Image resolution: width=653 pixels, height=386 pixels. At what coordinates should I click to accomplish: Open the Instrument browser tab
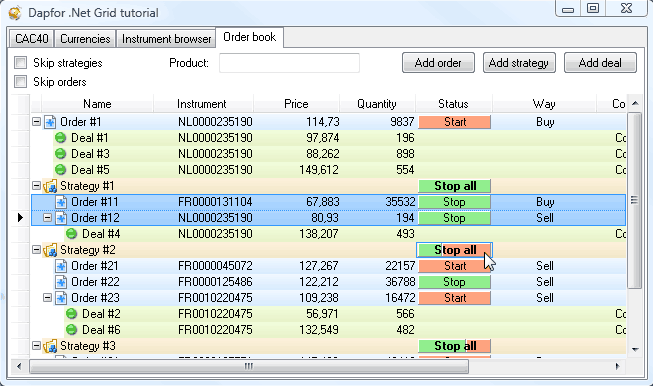(x=166, y=39)
